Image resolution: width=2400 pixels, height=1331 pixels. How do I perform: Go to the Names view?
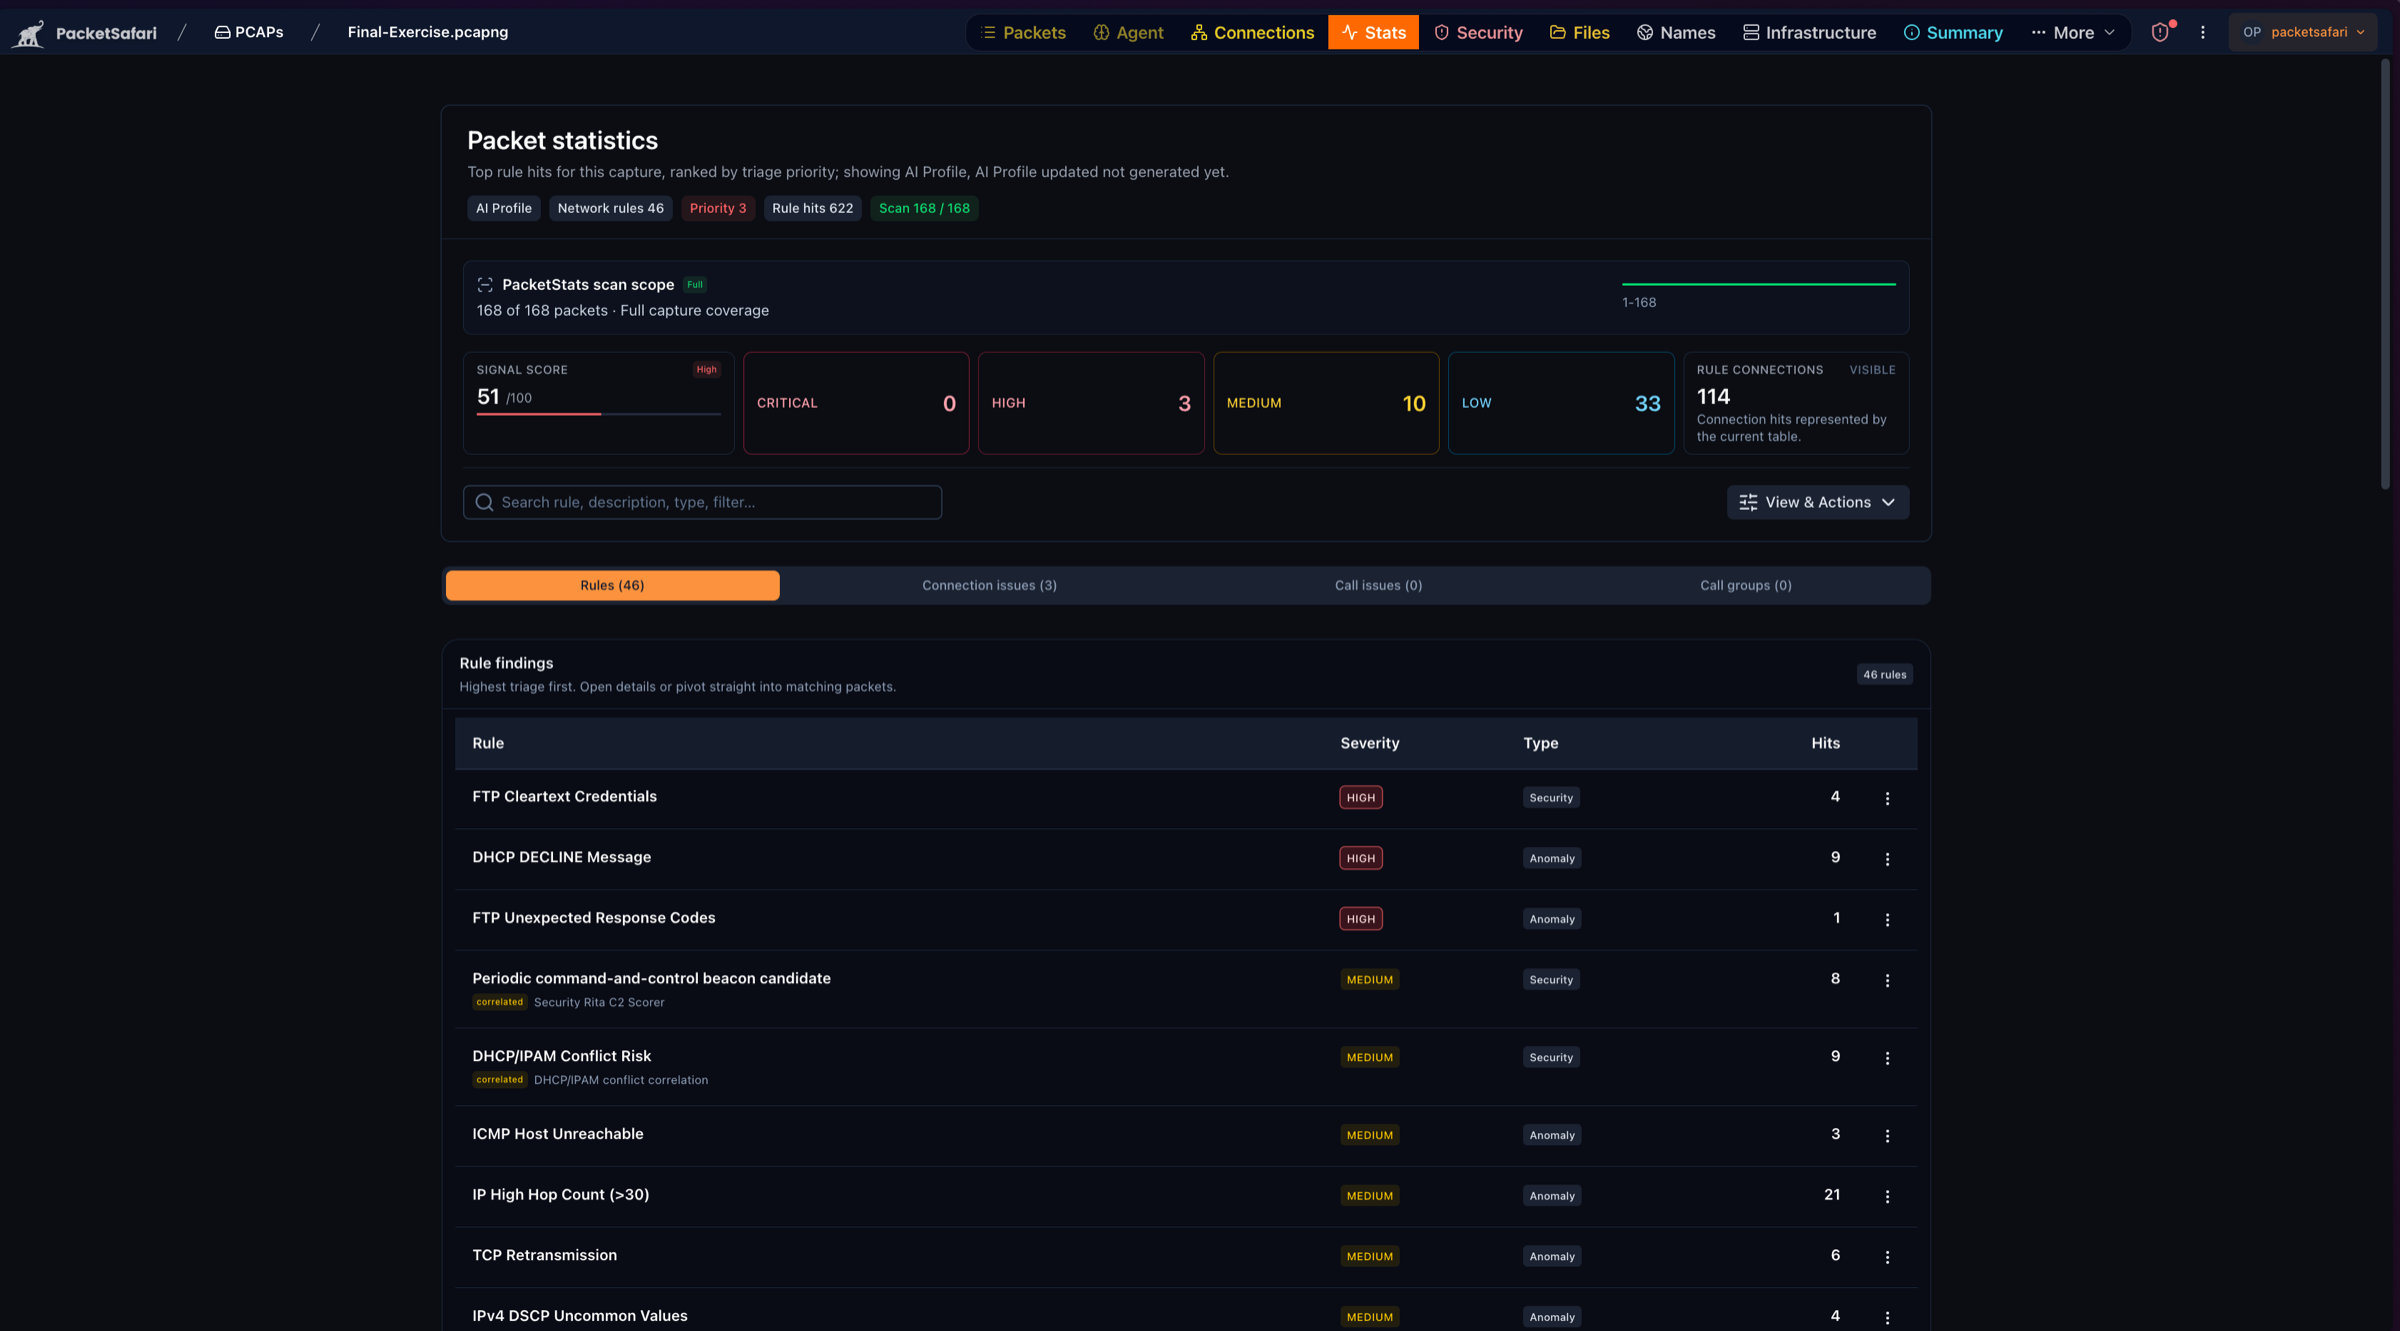tap(1676, 32)
